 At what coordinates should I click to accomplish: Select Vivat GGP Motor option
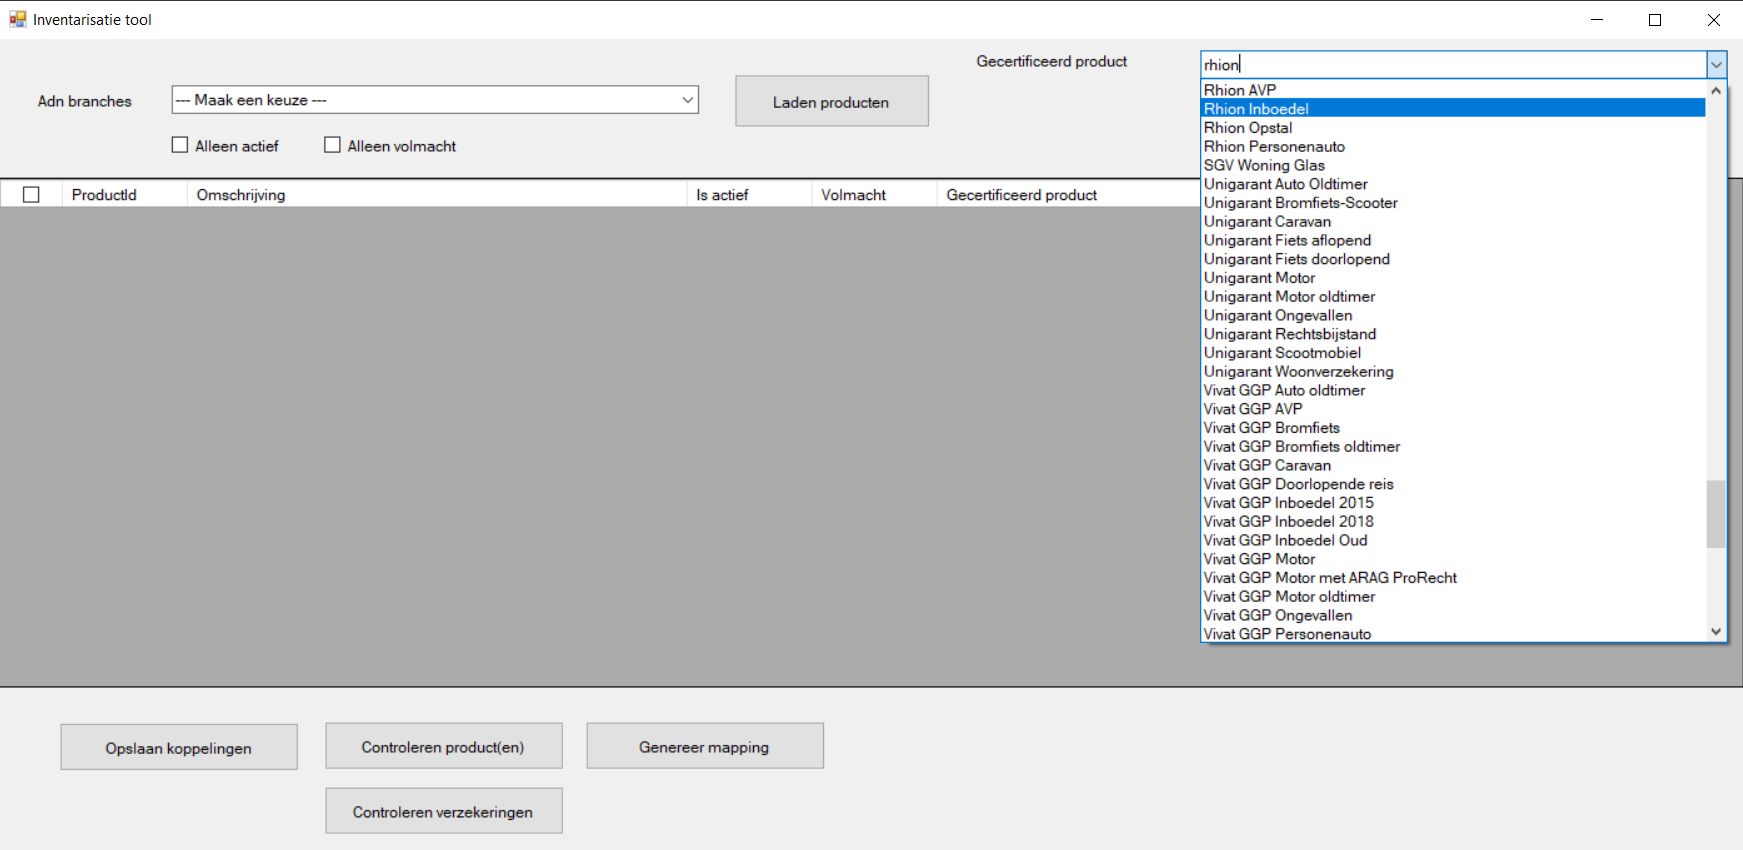tap(1453, 559)
